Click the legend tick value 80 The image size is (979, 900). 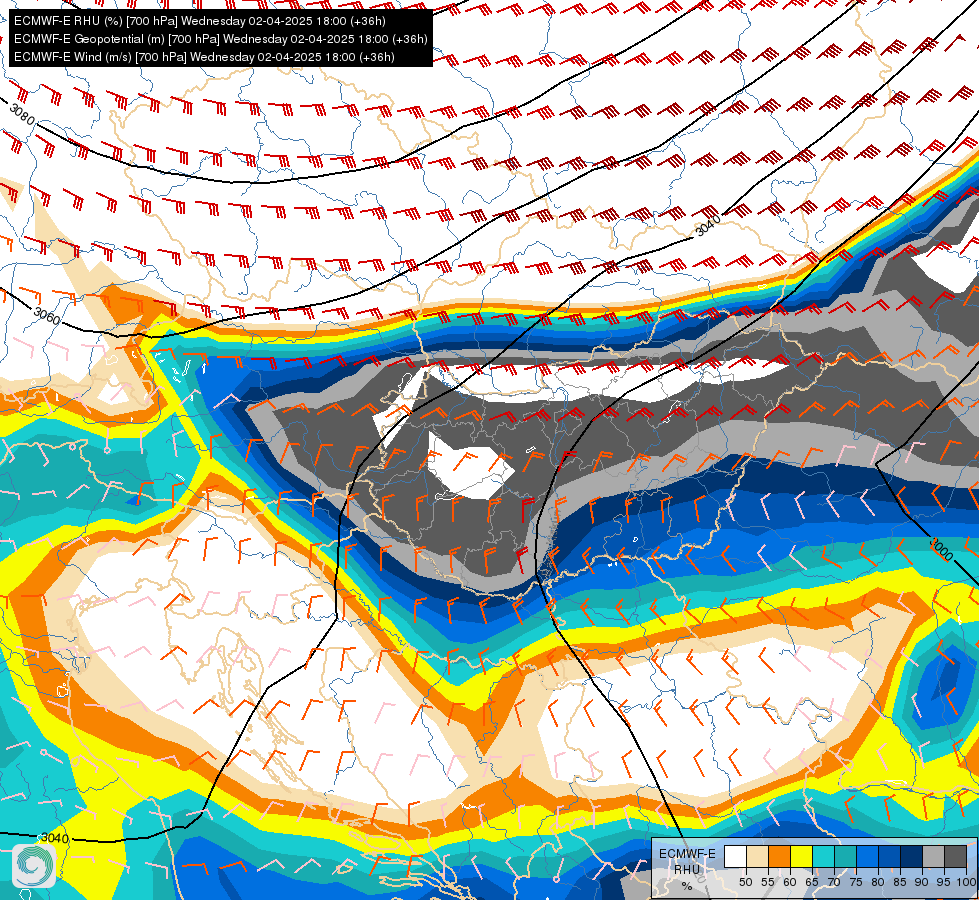pos(878,882)
